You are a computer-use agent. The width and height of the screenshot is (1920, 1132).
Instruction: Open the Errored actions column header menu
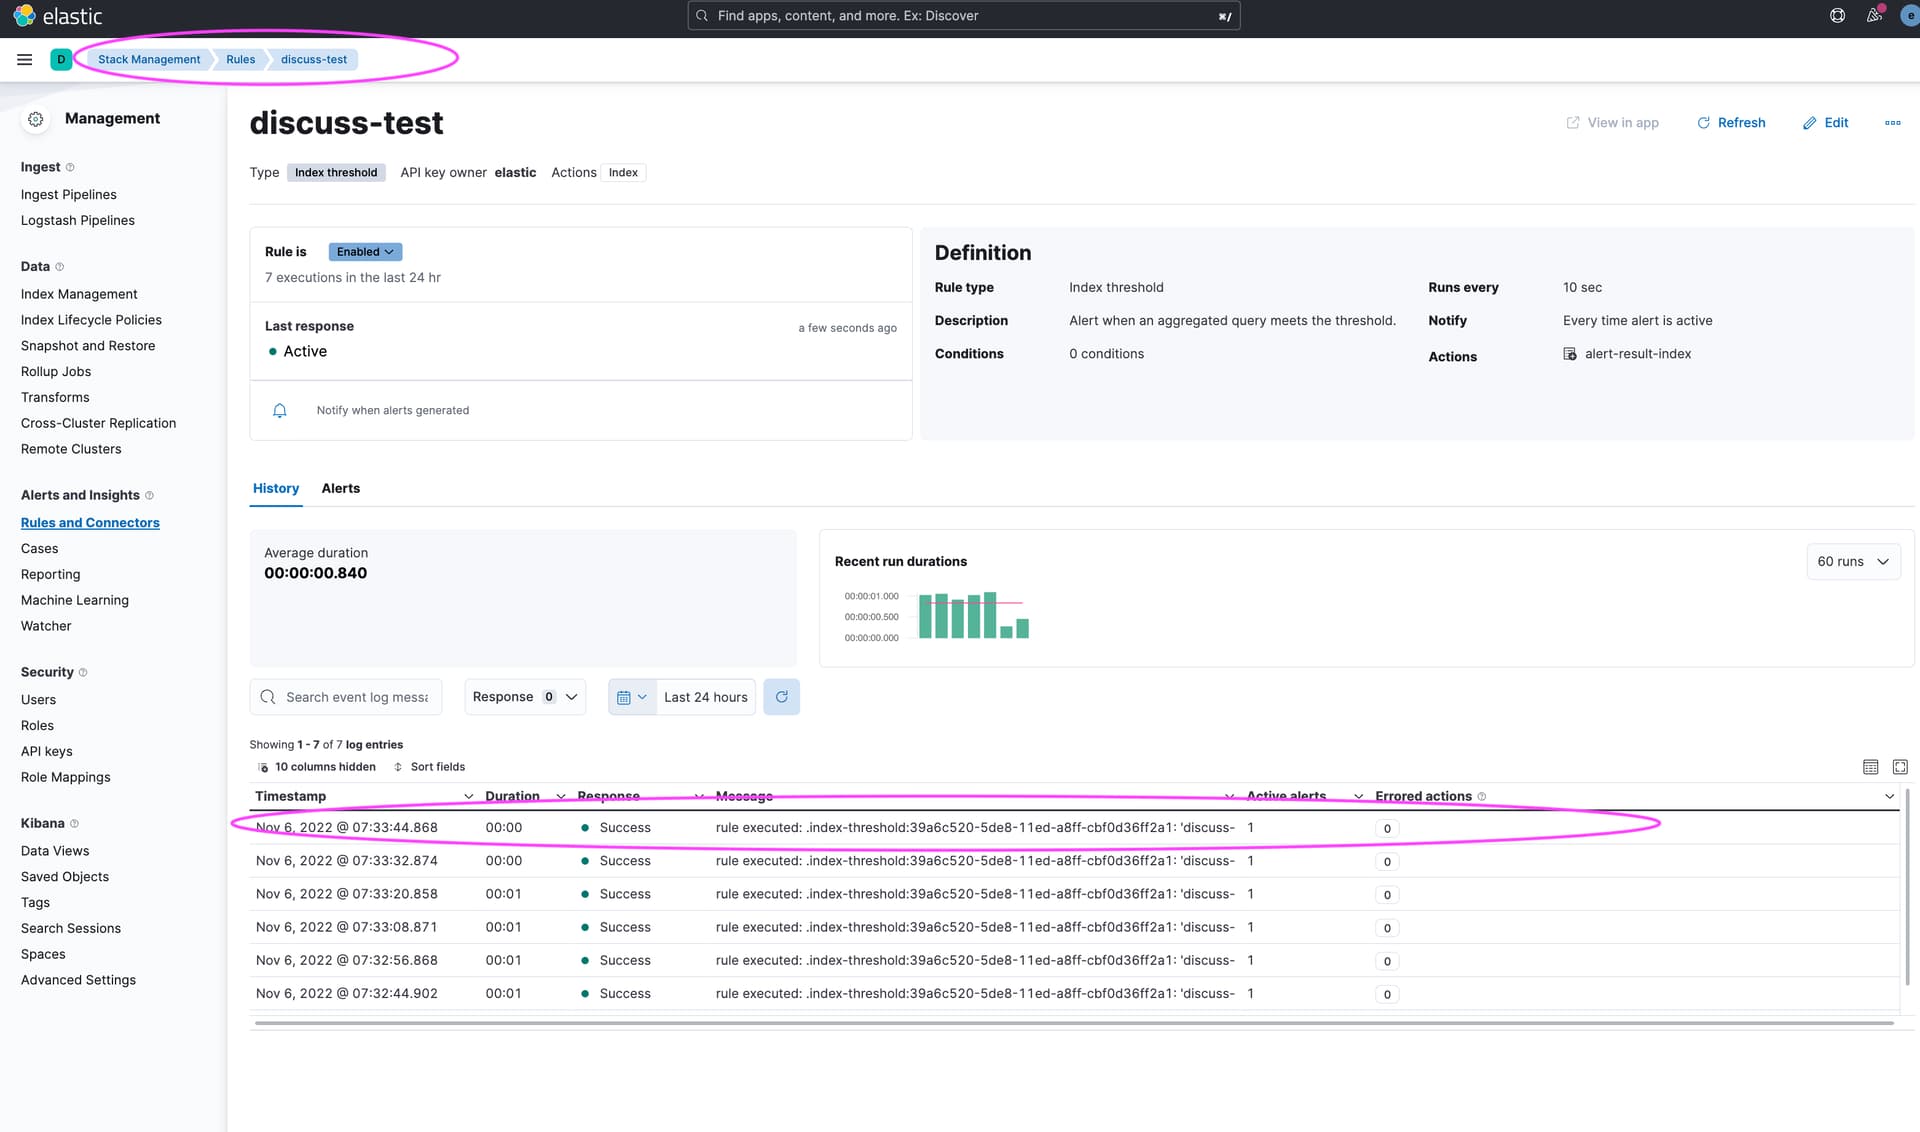pos(1889,797)
